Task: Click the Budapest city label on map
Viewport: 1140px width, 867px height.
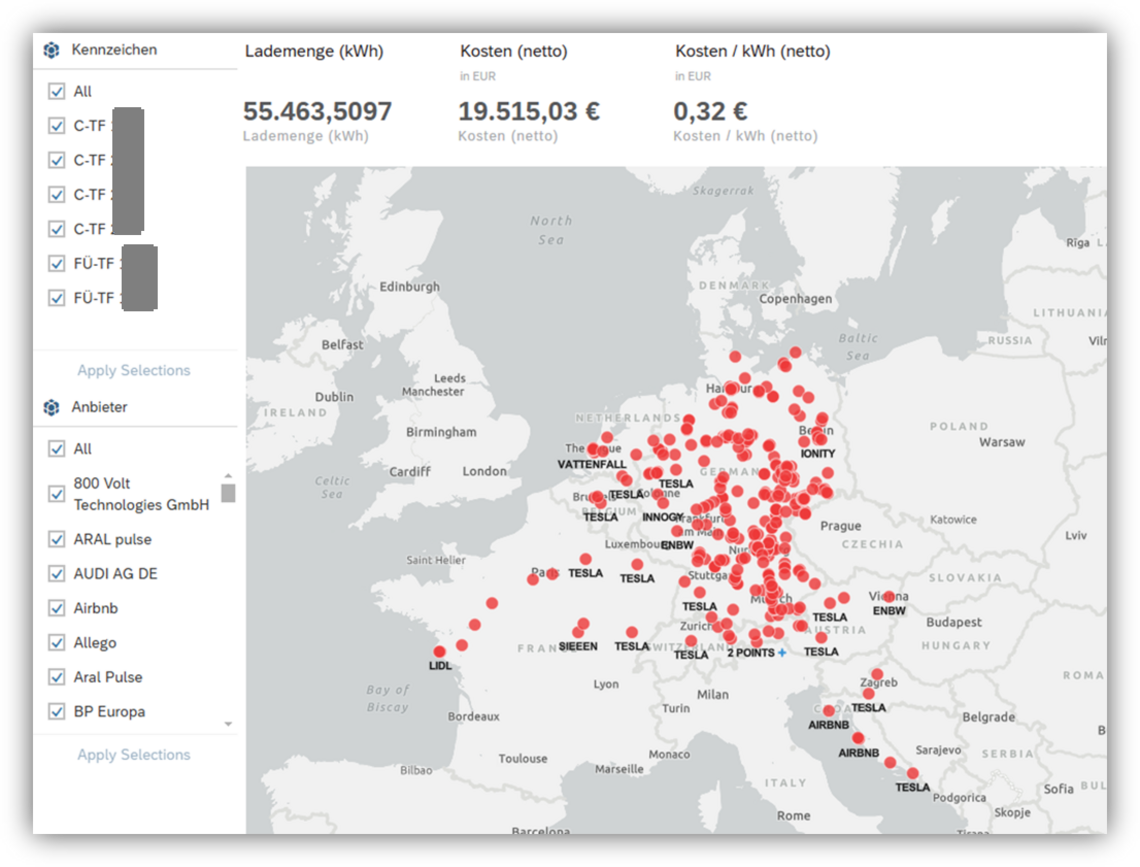Action: [x=954, y=622]
